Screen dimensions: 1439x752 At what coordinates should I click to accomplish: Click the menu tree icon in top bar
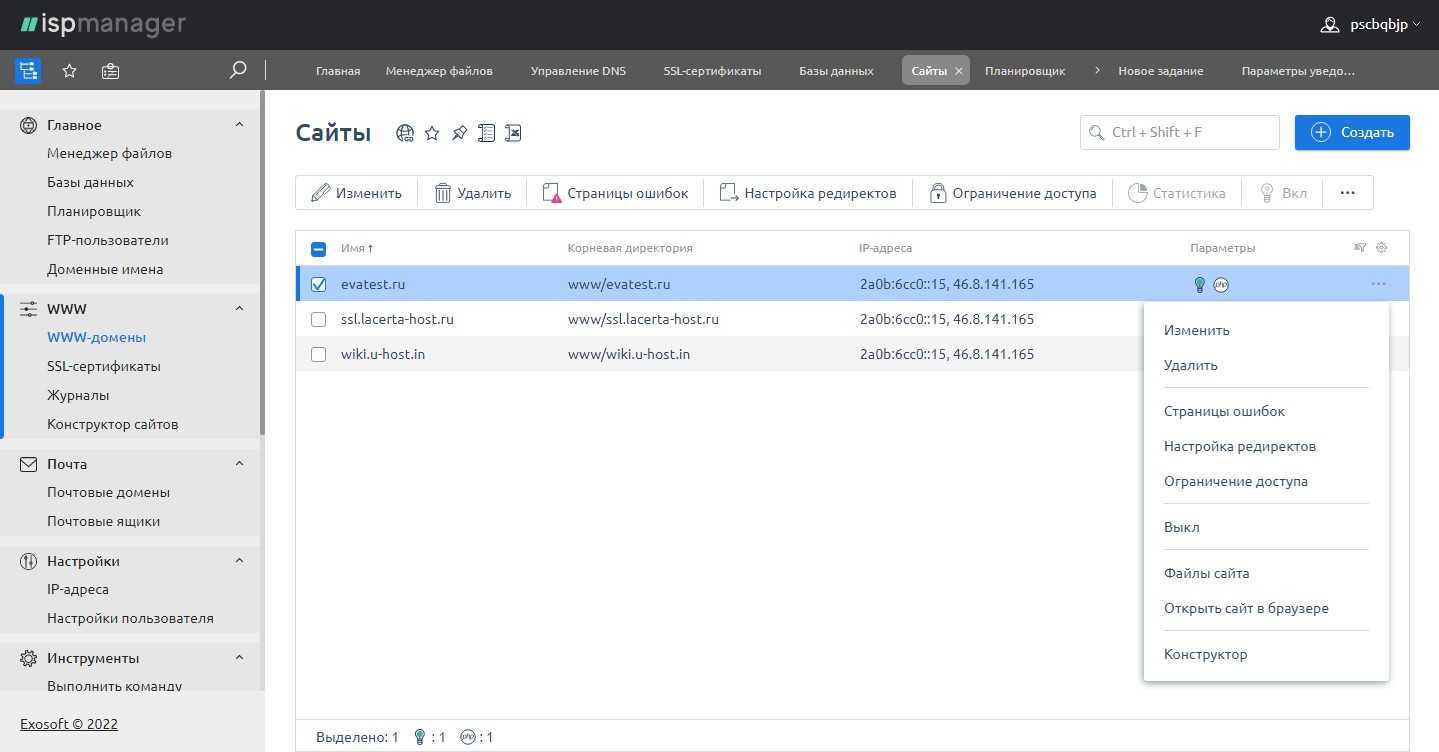(x=28, y=70)
